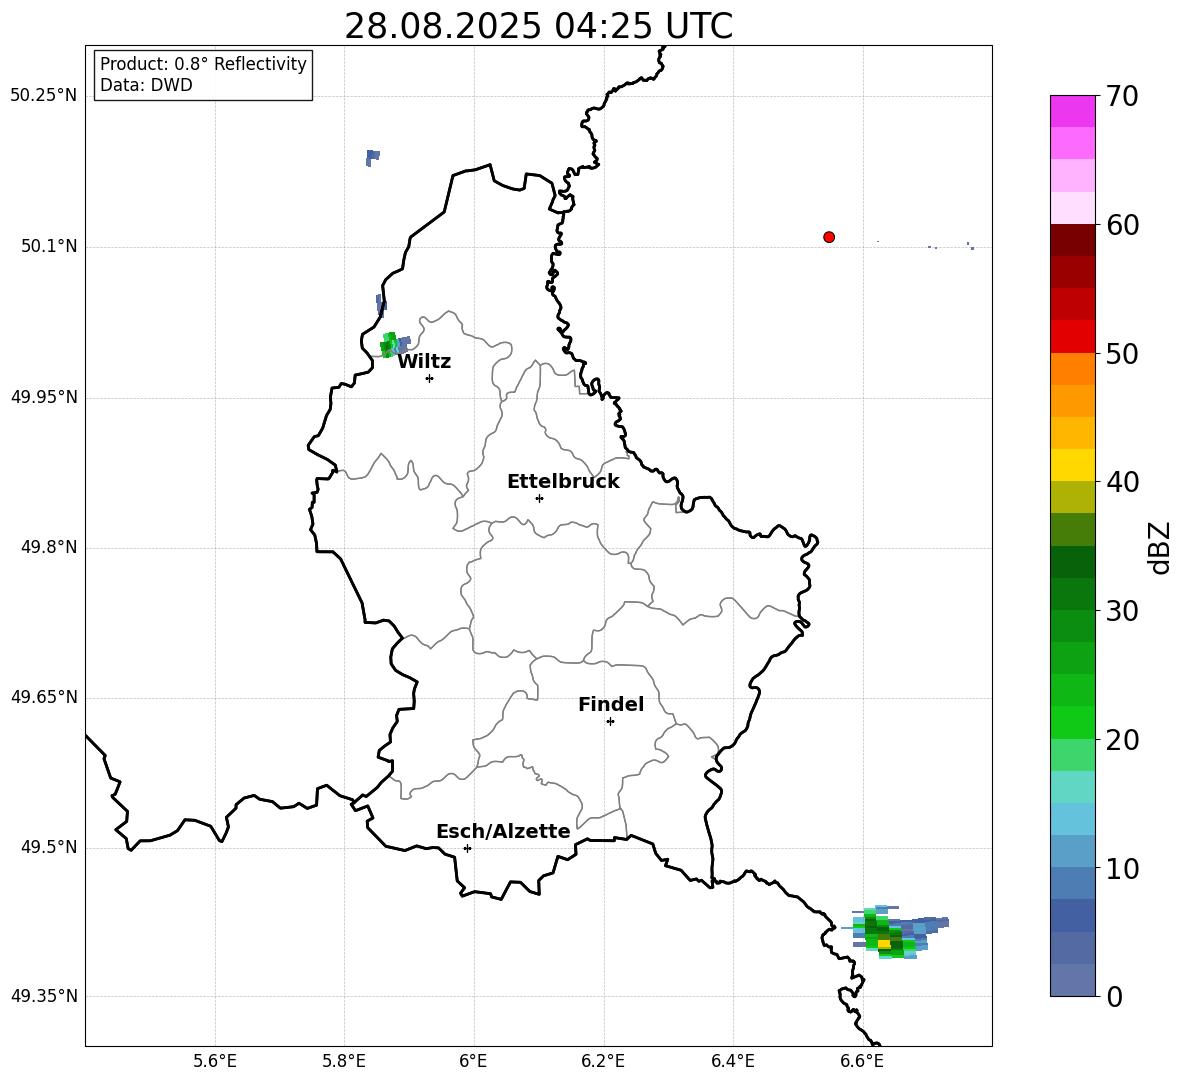
Task: Click the 30 tick on the colorbar
Action: pyautogui.click(x=1122, y=611)
